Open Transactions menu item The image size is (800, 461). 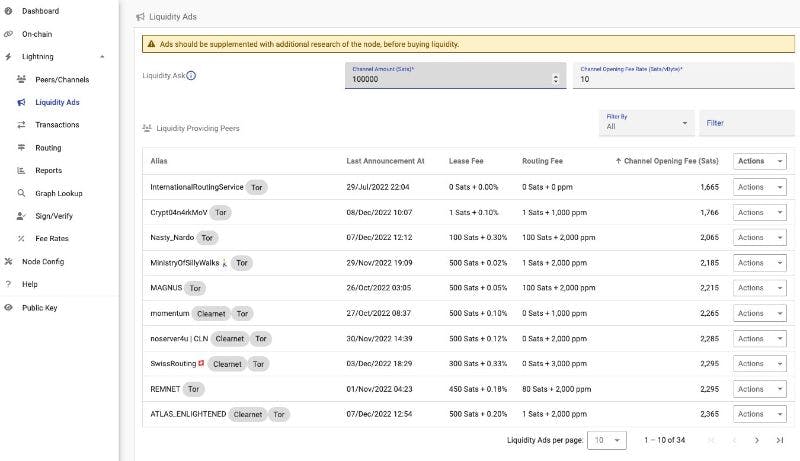(x=57, y=125)
